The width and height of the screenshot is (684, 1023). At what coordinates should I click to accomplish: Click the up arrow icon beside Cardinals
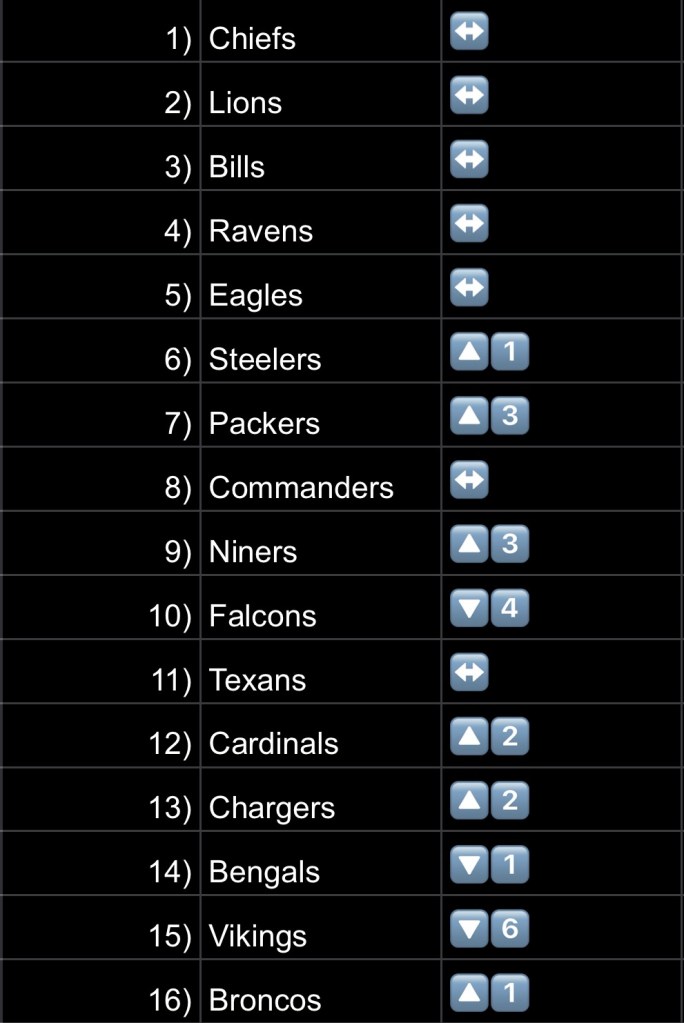469,737
